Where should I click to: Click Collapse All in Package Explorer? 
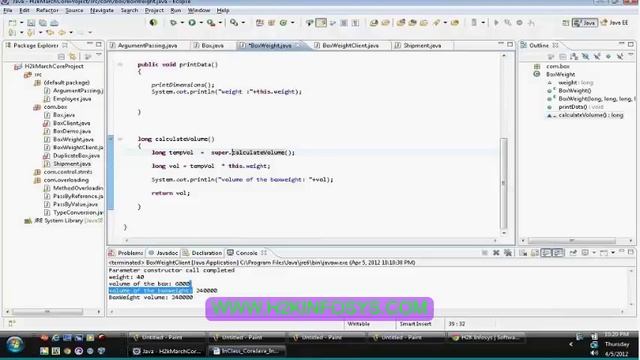point(61,56)
